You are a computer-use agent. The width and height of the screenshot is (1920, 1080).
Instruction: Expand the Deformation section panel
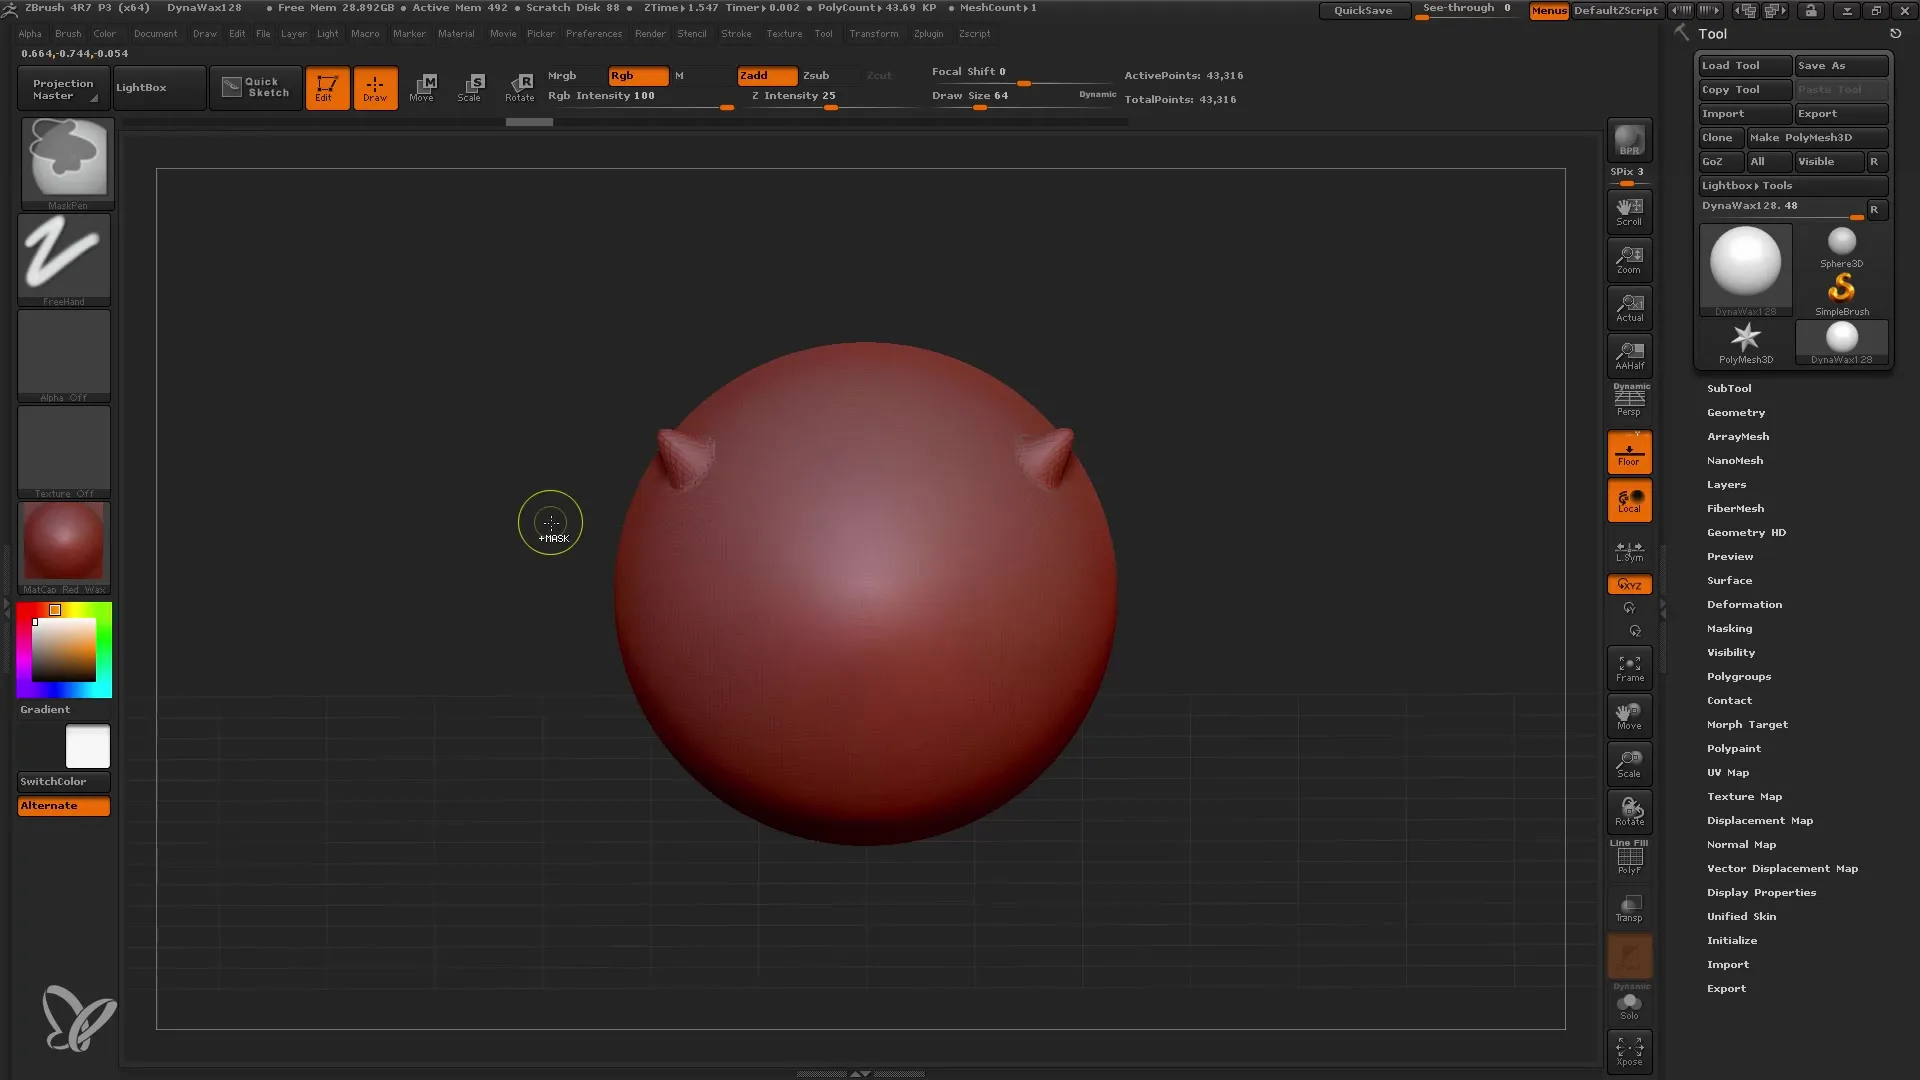tap(1743, 604)
